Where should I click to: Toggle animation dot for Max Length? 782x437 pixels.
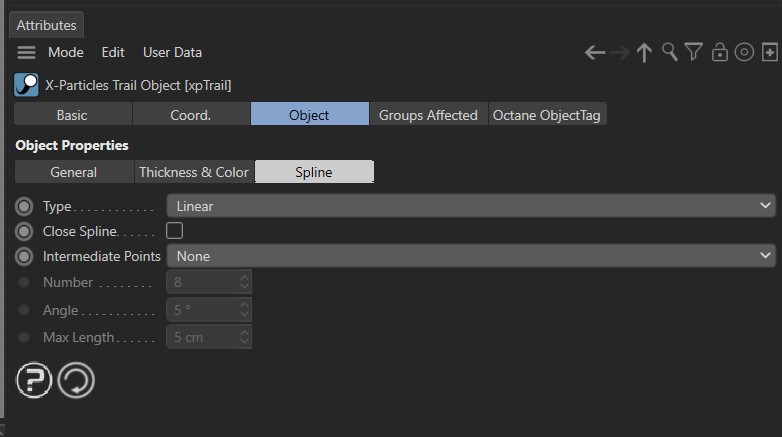[x=23, y=337]
